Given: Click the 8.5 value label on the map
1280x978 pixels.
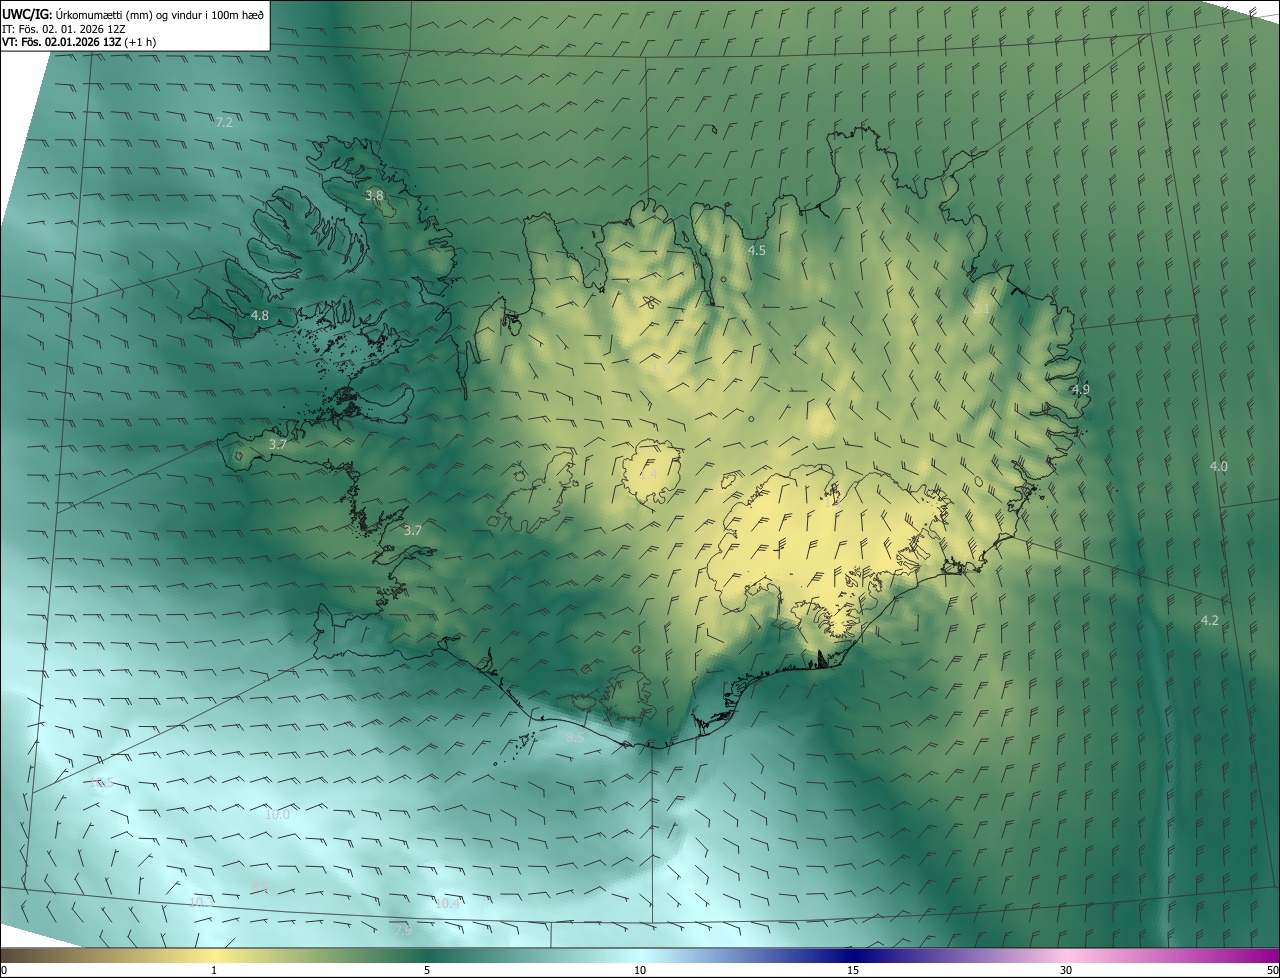Looking at the screenshot, I should (575, 737).
